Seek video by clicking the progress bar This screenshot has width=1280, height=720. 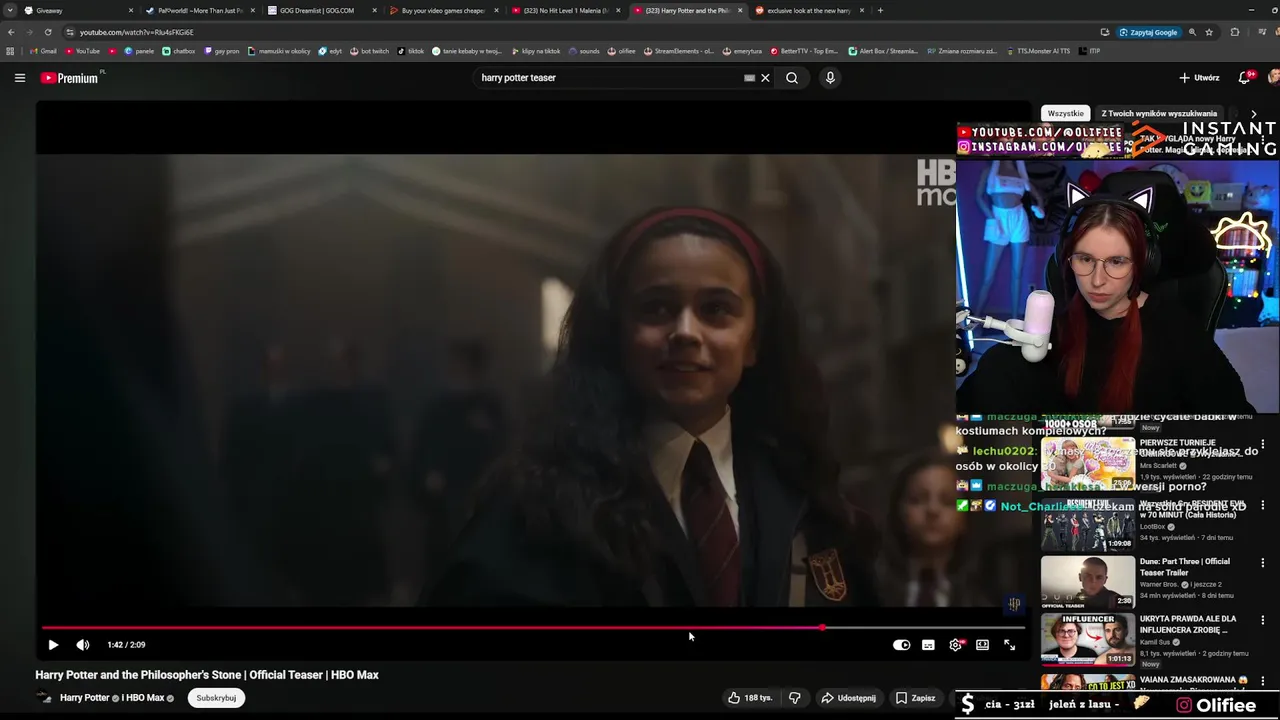pyautogui.click(x=532, y=628)
